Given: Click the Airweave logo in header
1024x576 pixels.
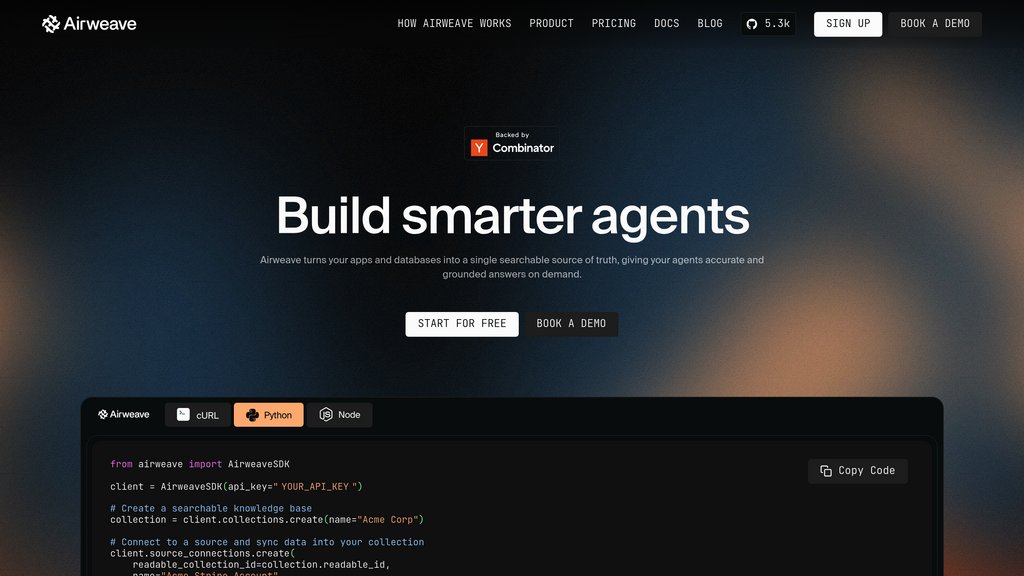Looking at the screenshot, I should 89,24.
